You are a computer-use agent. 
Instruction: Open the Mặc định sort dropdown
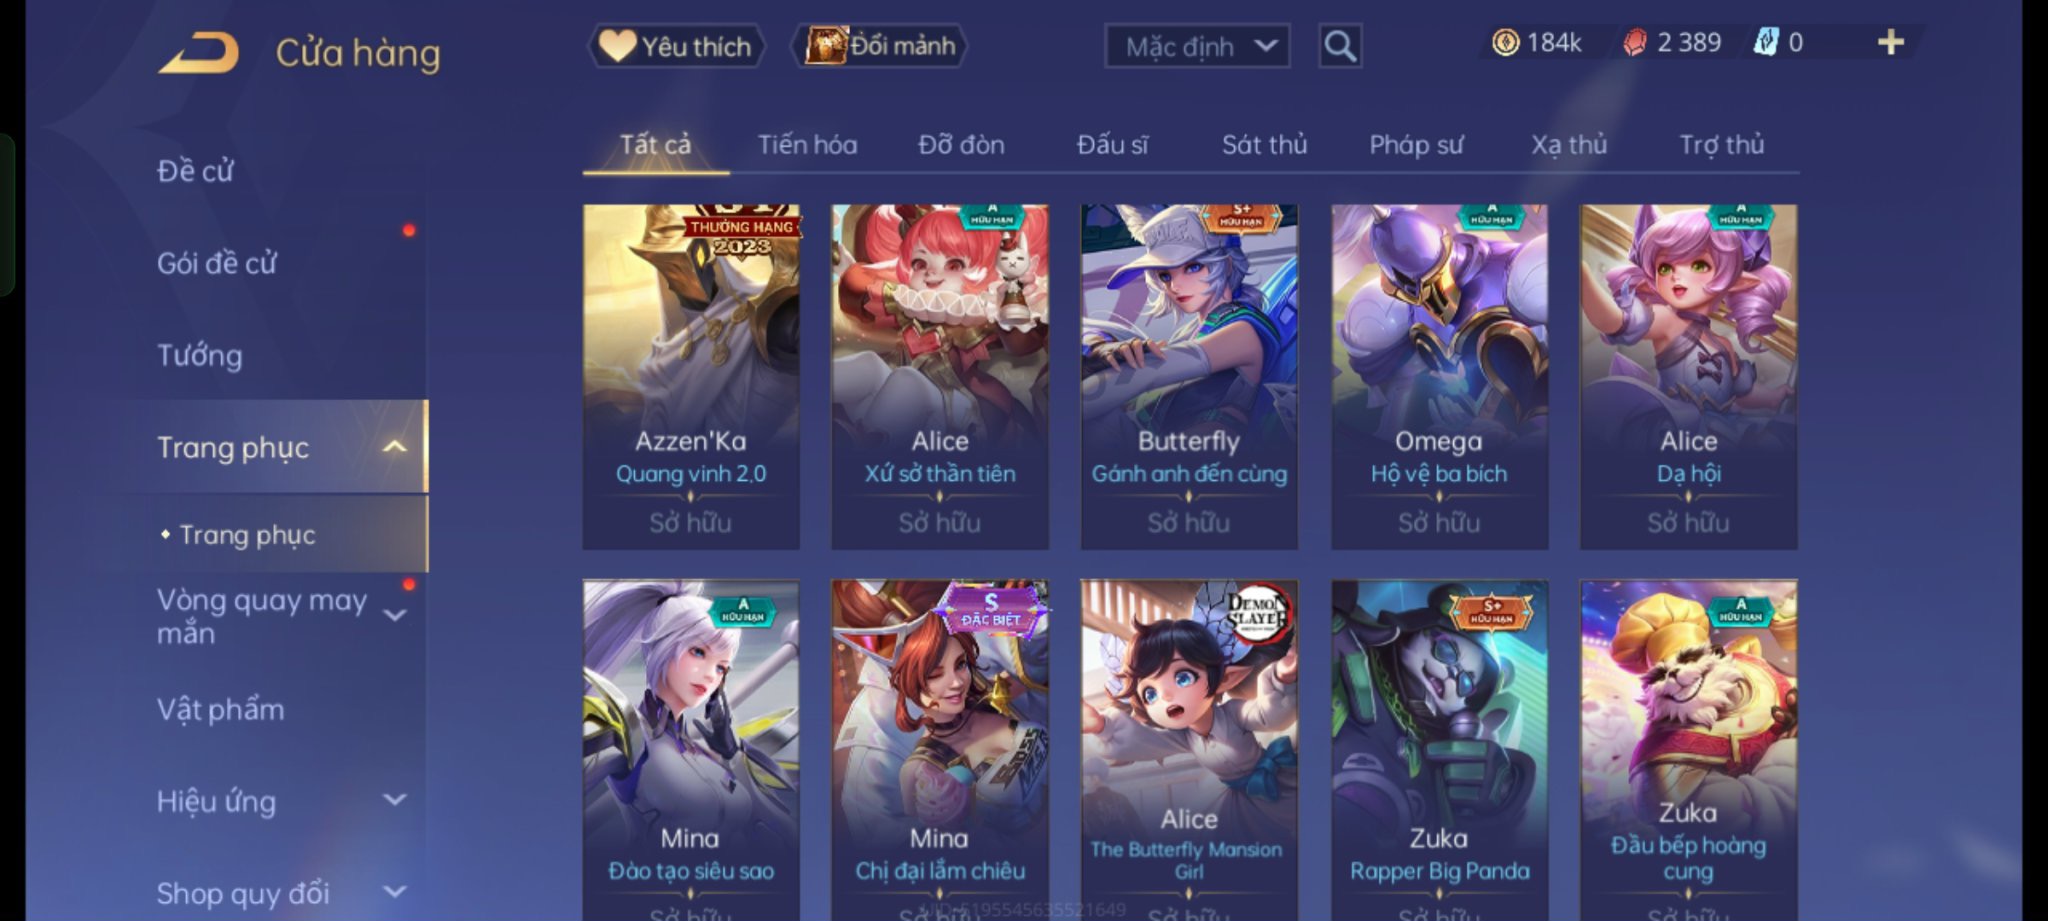pyautogui.click(x=1197, y=46)
